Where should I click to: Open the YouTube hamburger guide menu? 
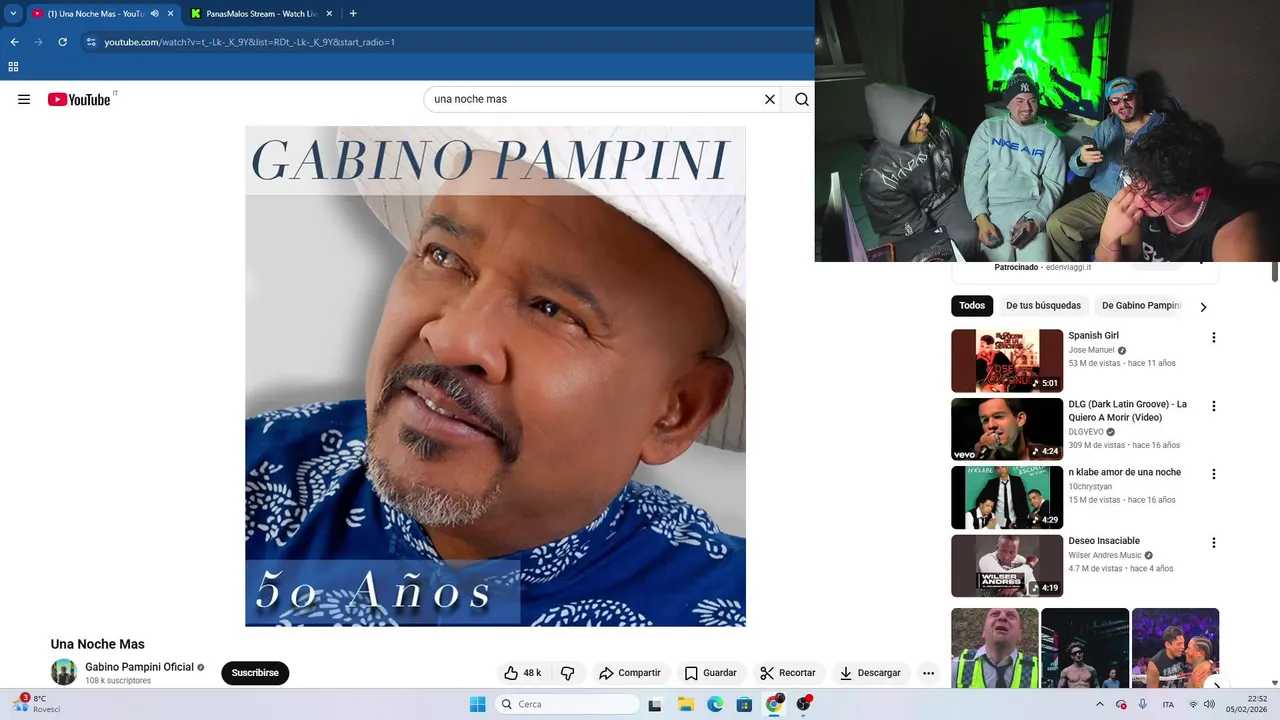(x=24, y=99)
